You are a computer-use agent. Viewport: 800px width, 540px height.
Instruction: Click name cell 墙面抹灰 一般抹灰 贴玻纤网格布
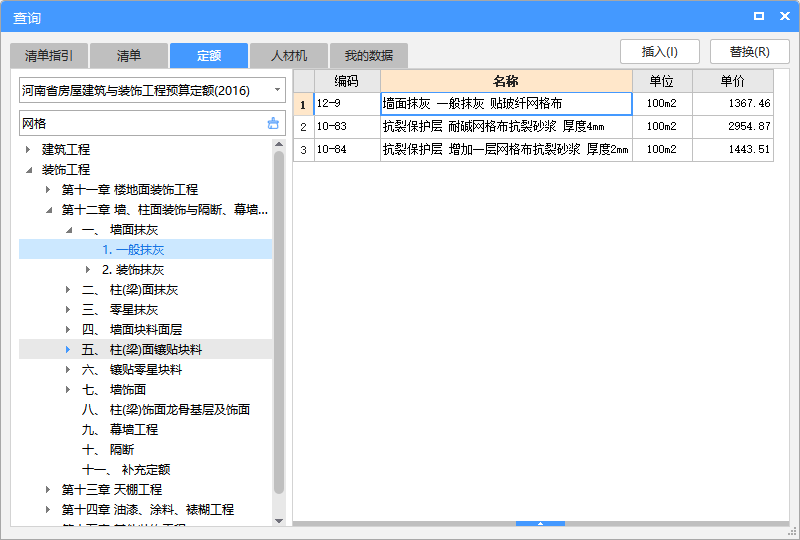(506, 104)
